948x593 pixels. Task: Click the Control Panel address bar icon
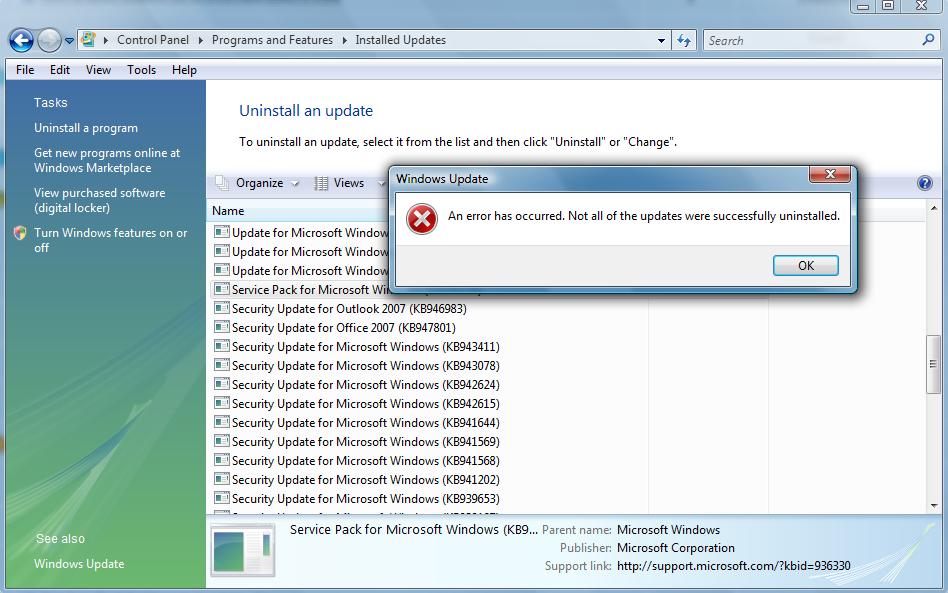click(88, 40)
